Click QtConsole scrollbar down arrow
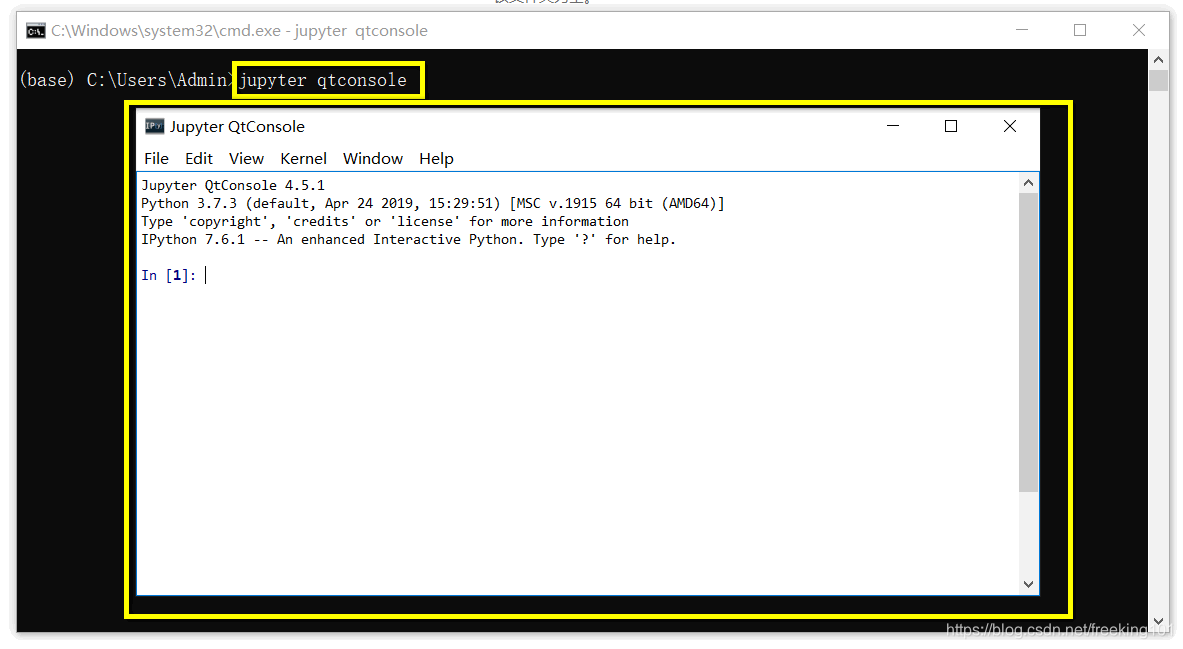 click(1028, 584)
